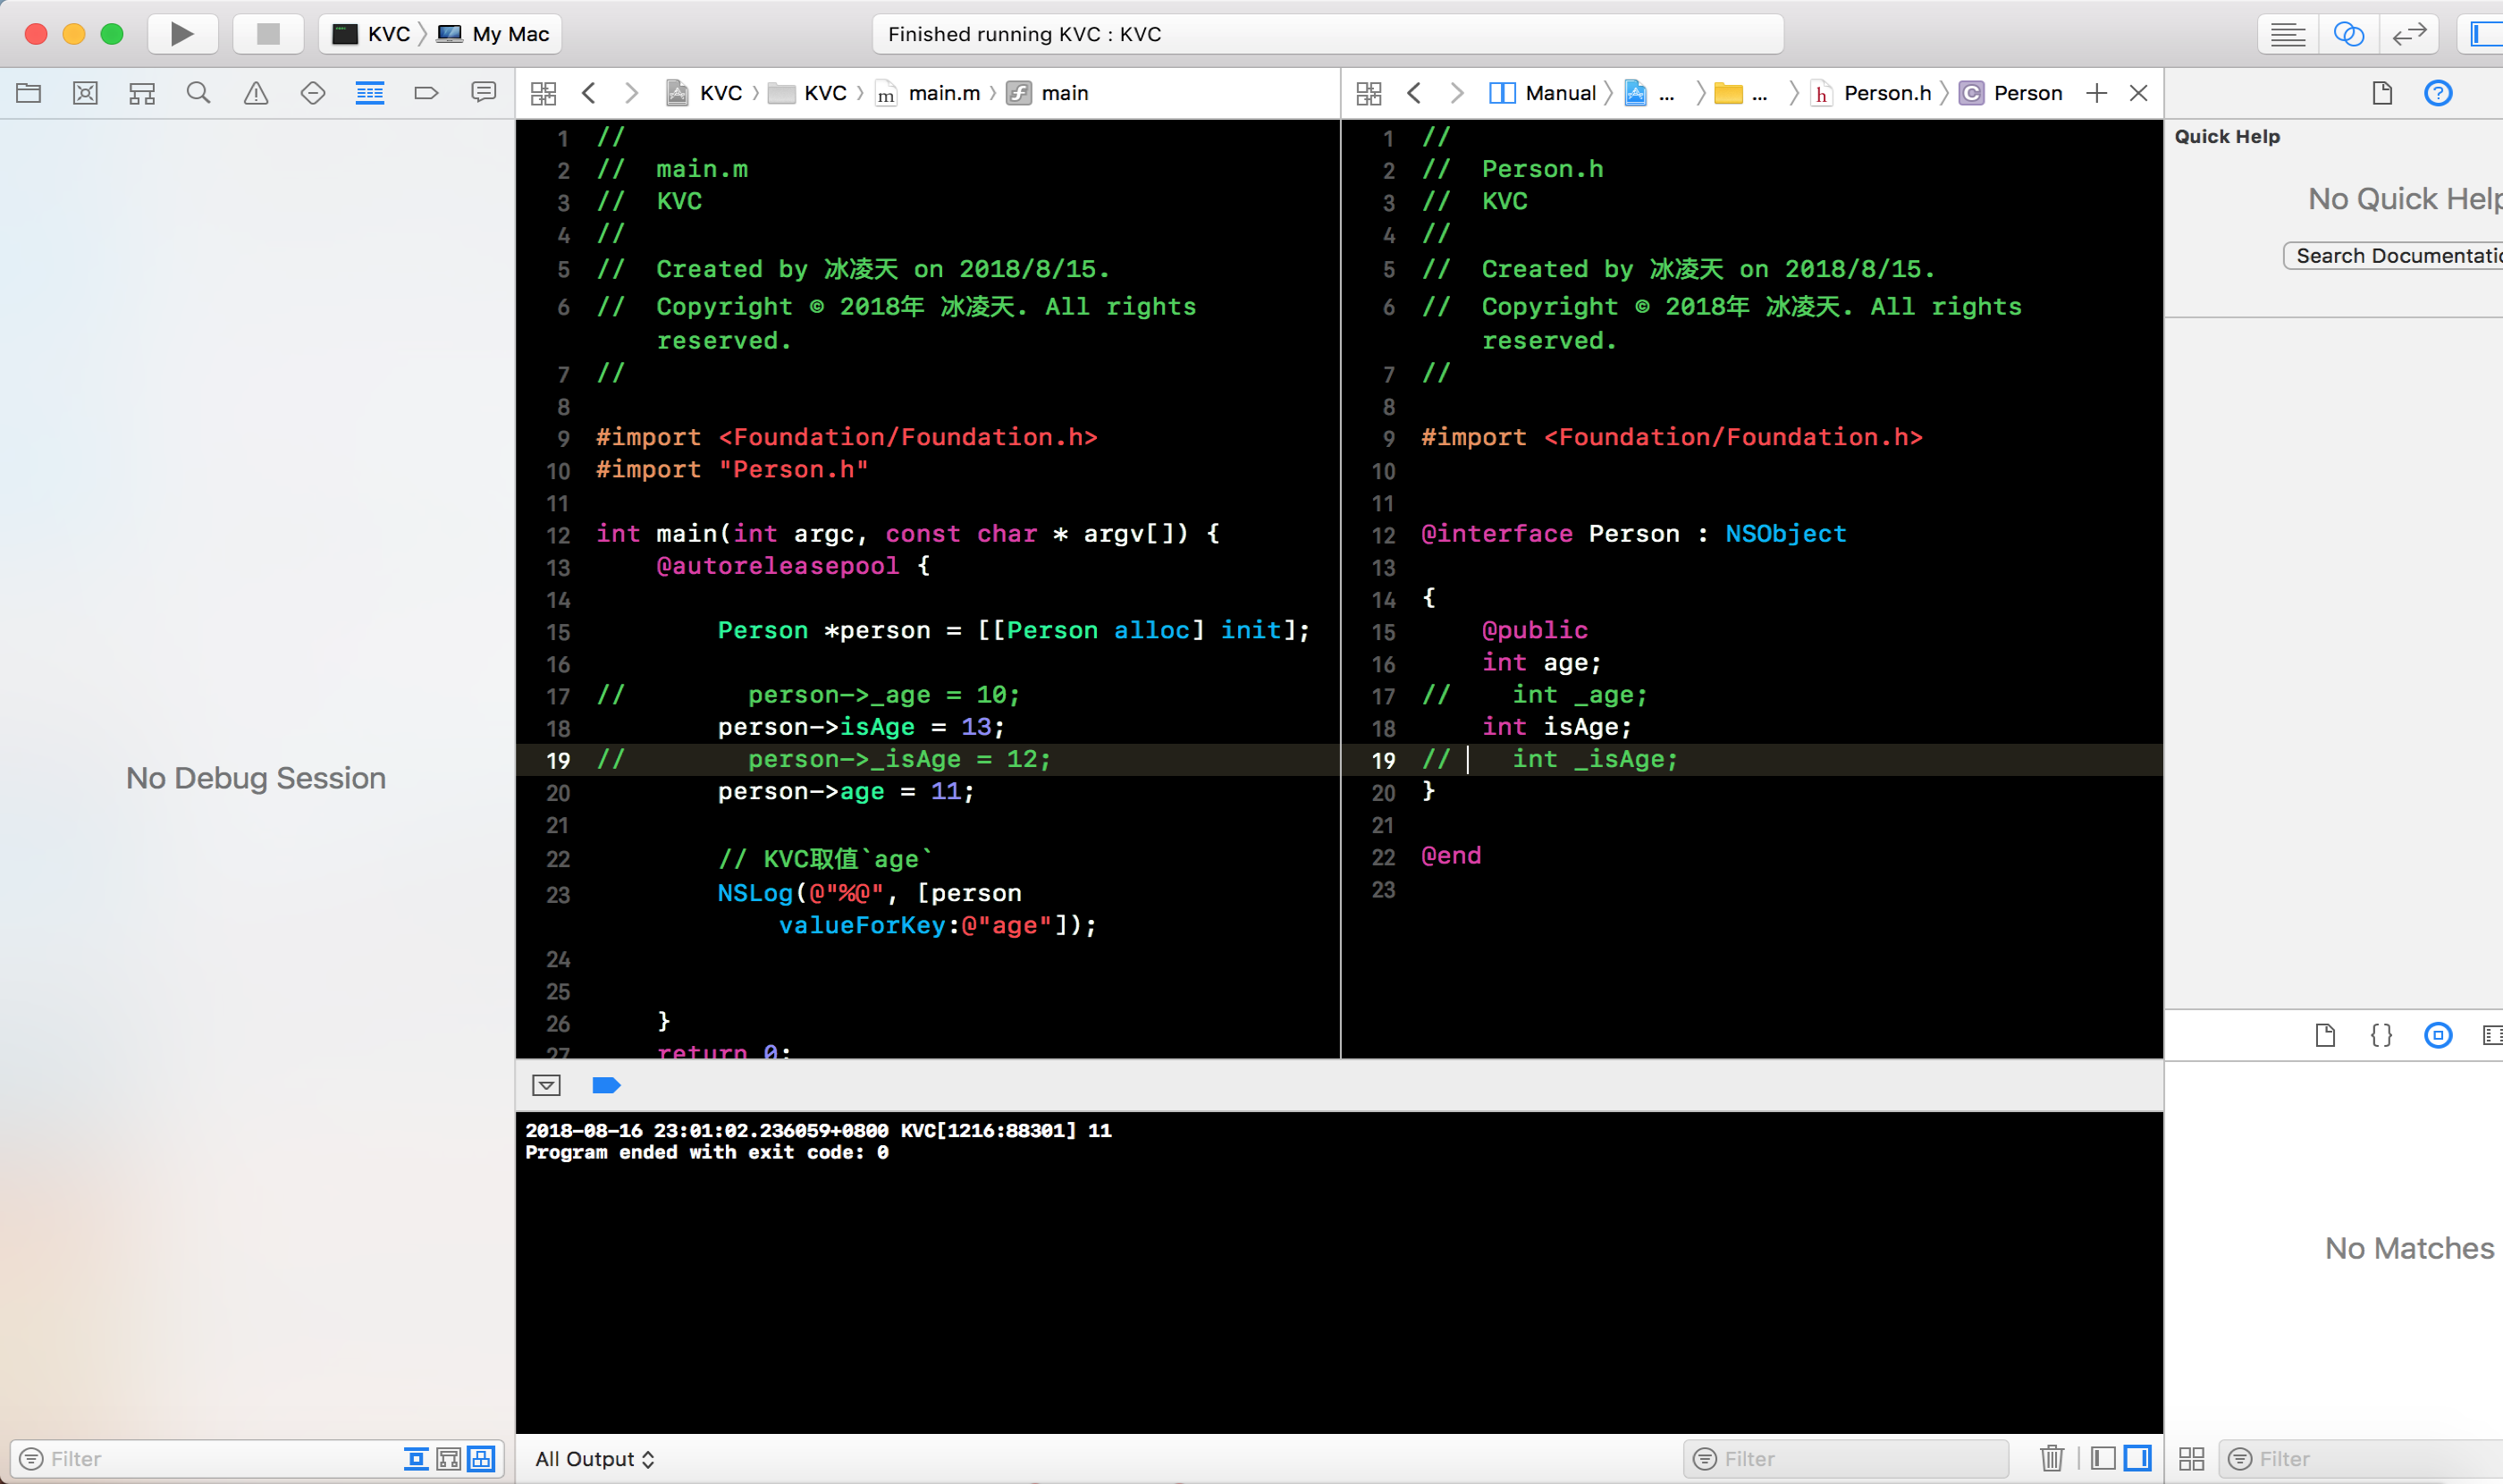Viewport: 2503px width, 1484px height.
Task: Toggle the console pane visibility button
Action: tap(2138, 1458)
